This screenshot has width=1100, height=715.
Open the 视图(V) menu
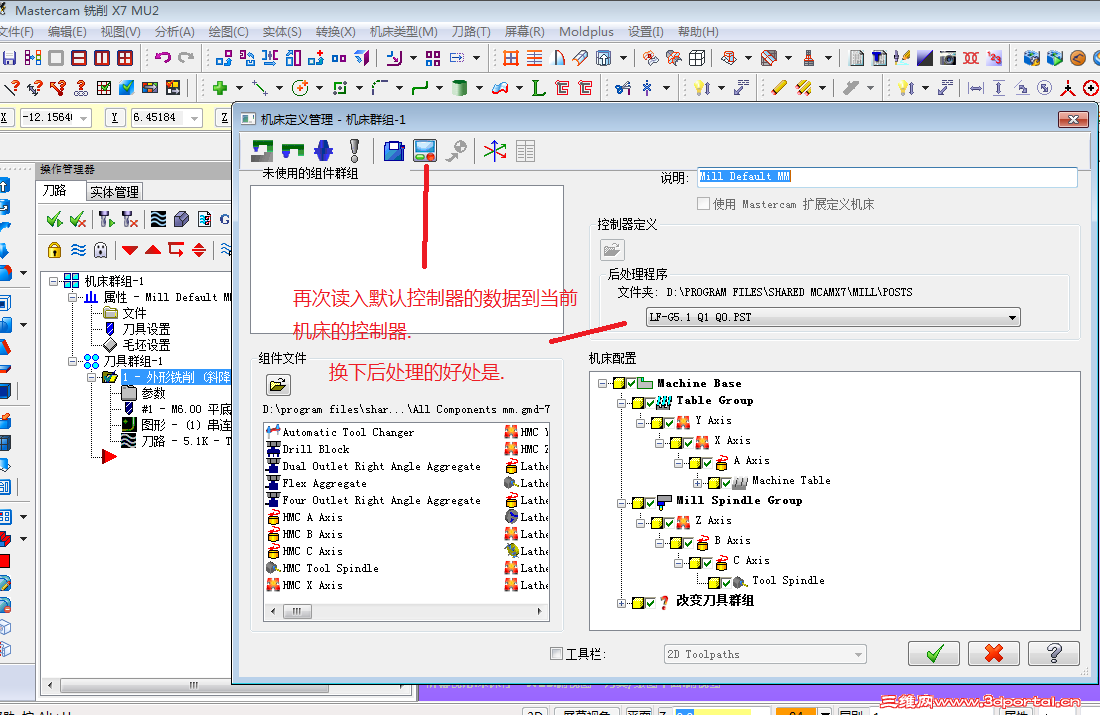click(x=120, y=32)
